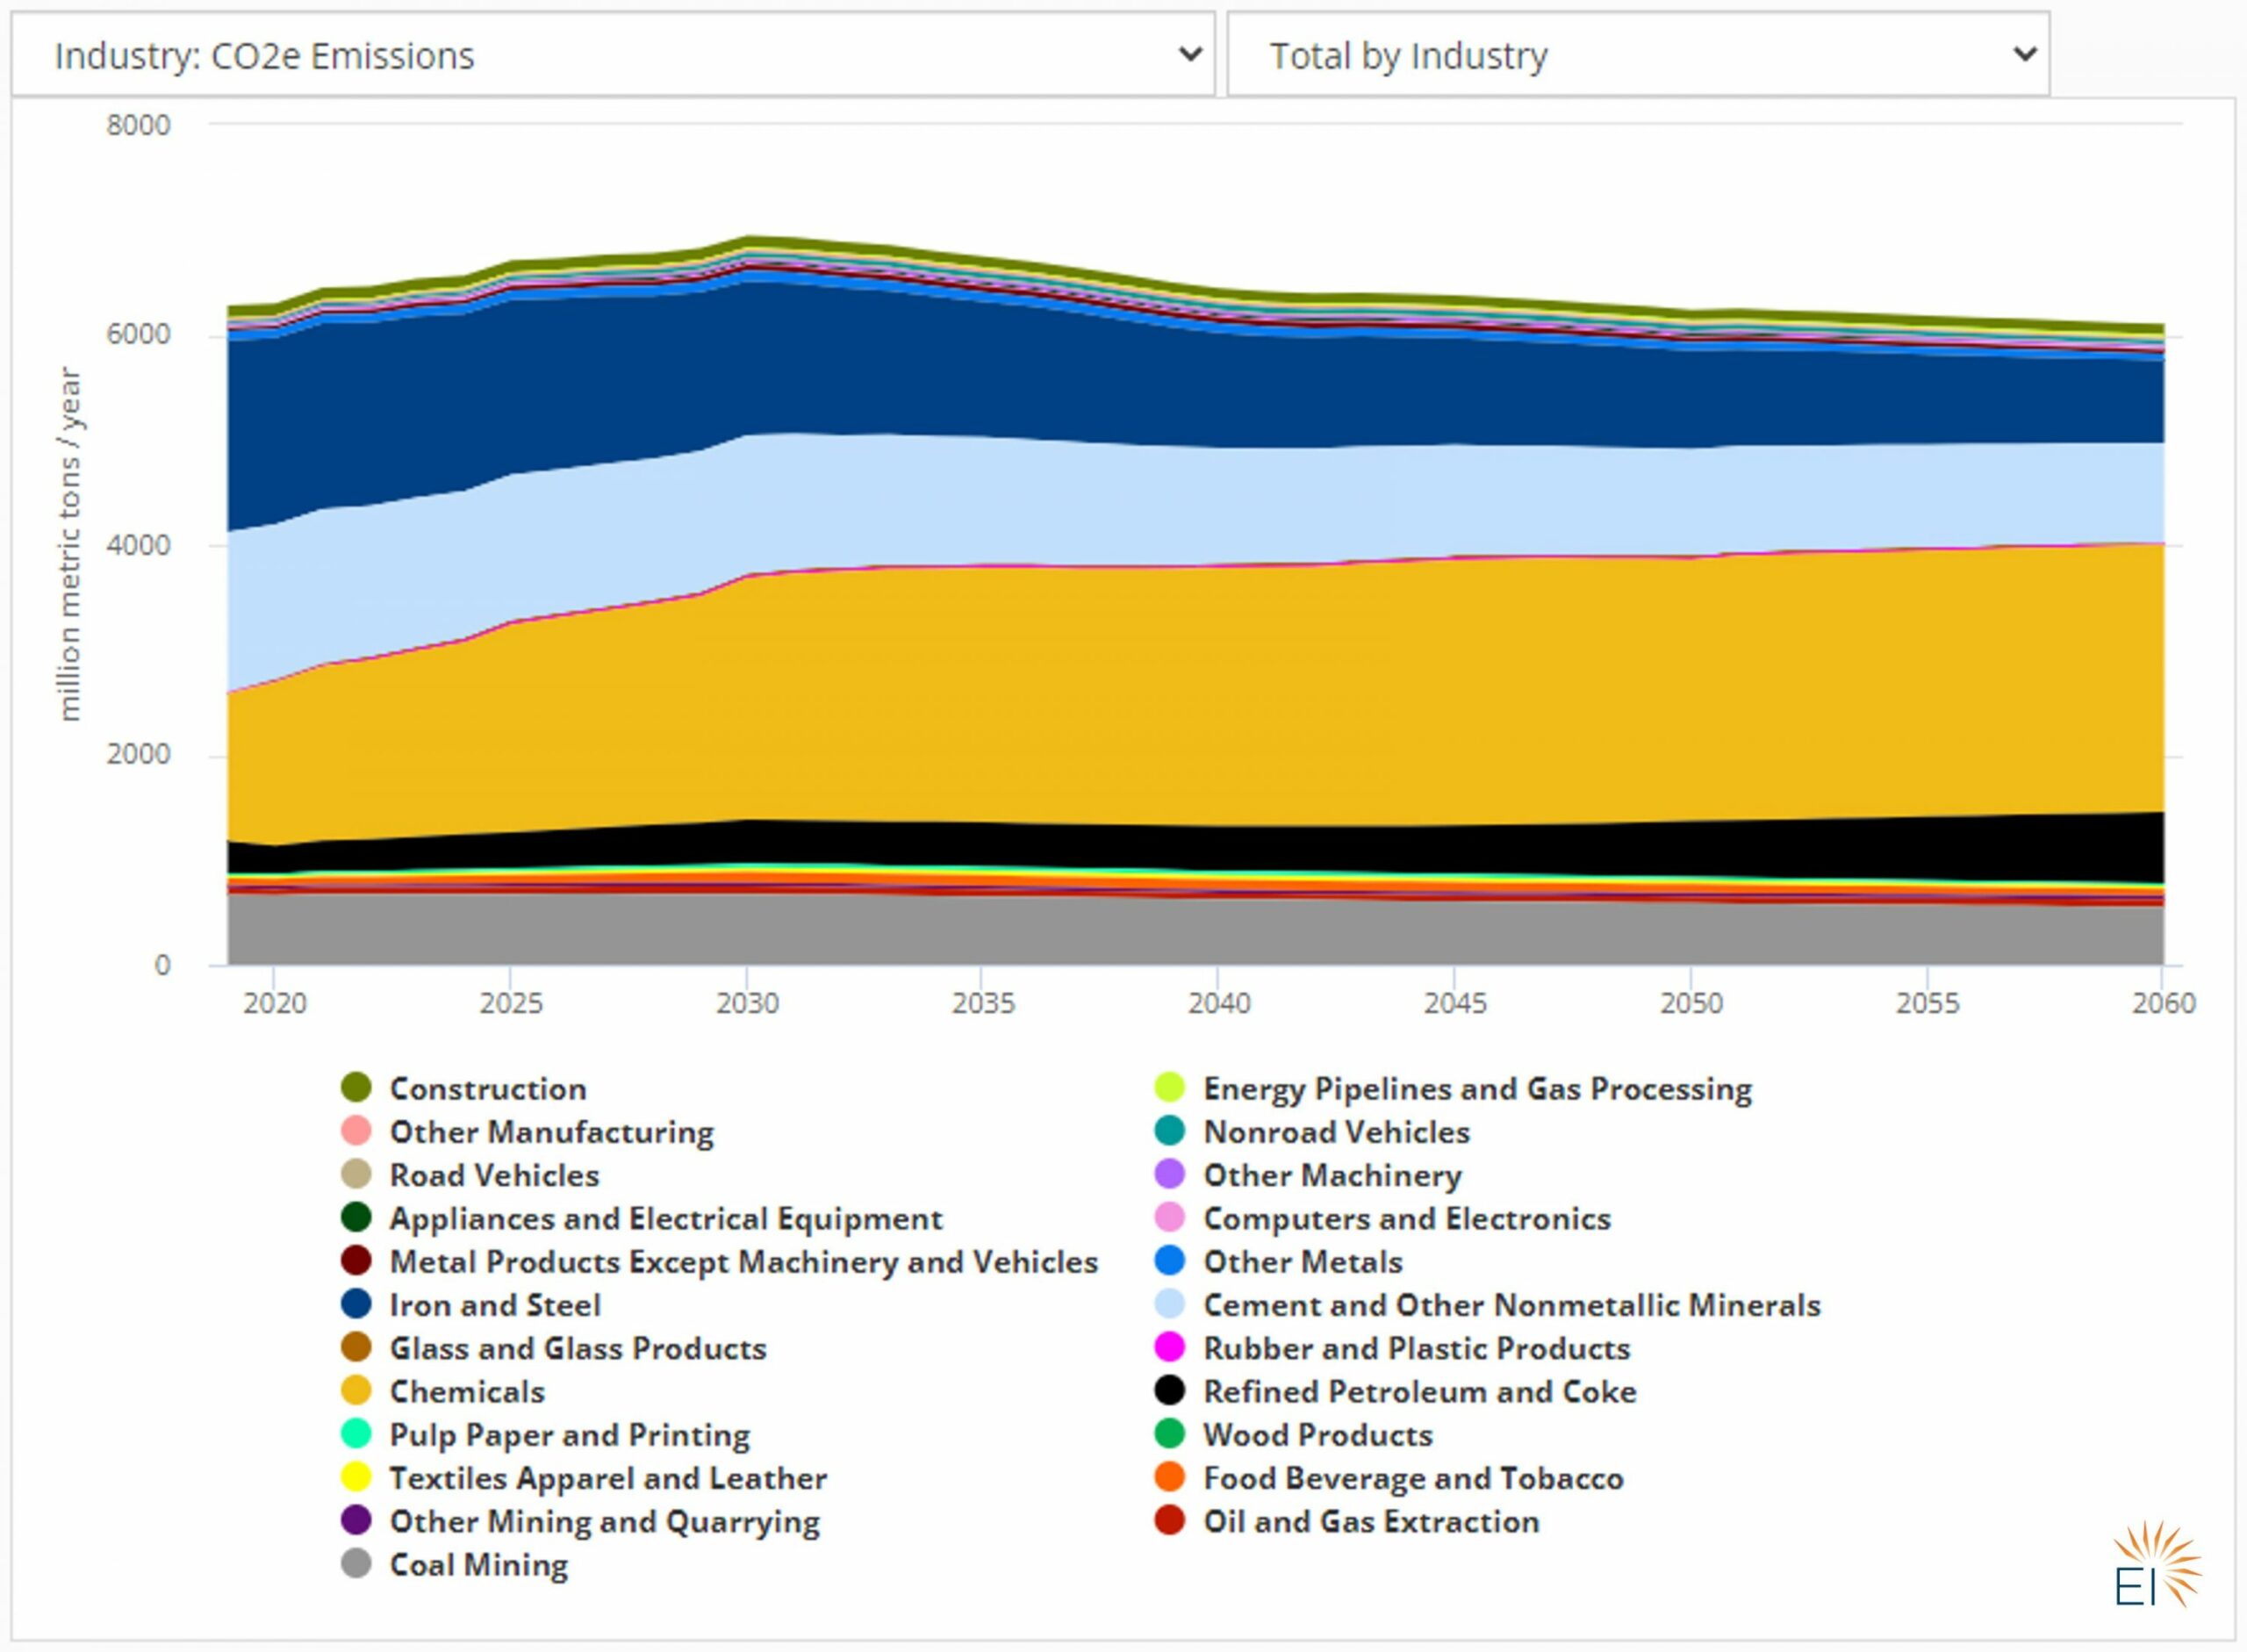The height and width of the screenshot is (1652, 2247).
Task: Click Food Beverage and Tobacco orange marker
Action: coord(1169,1477)
